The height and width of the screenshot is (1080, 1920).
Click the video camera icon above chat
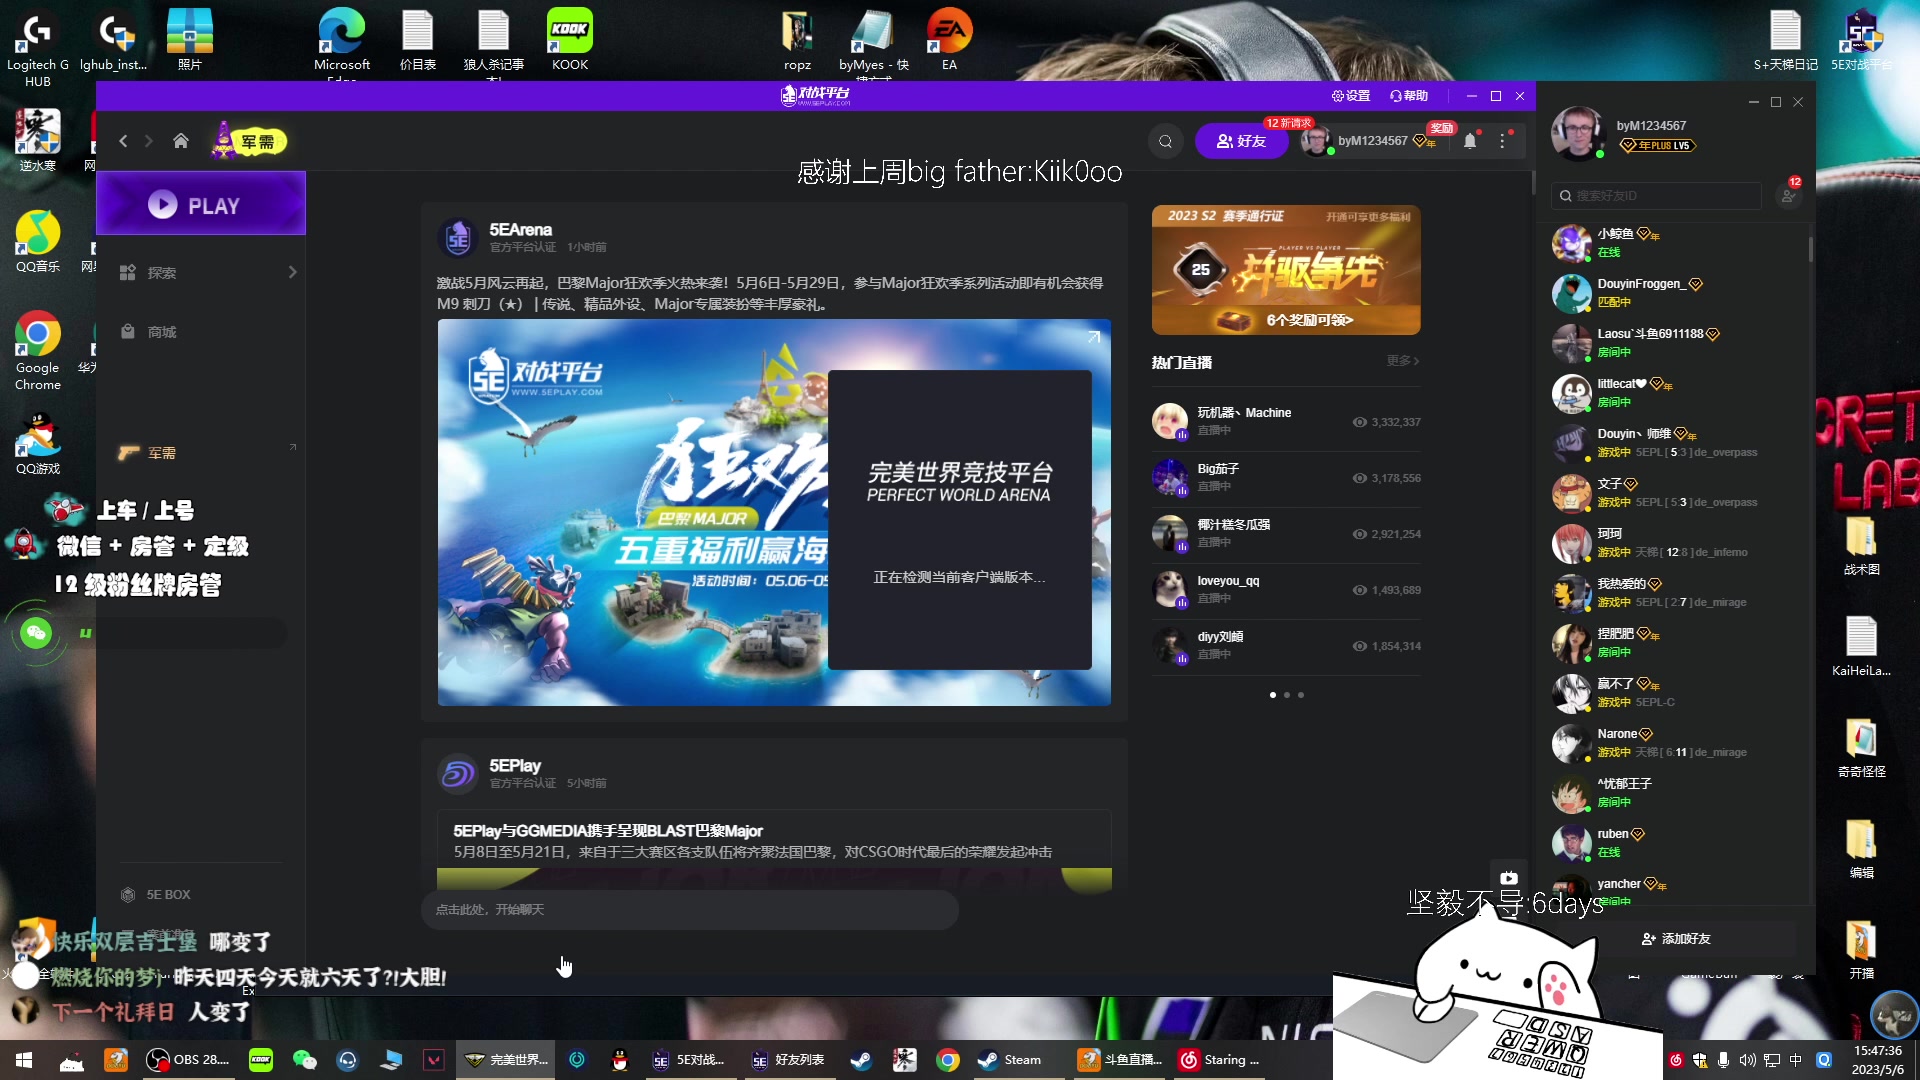pyautogui.click(x=1509, y=878)
